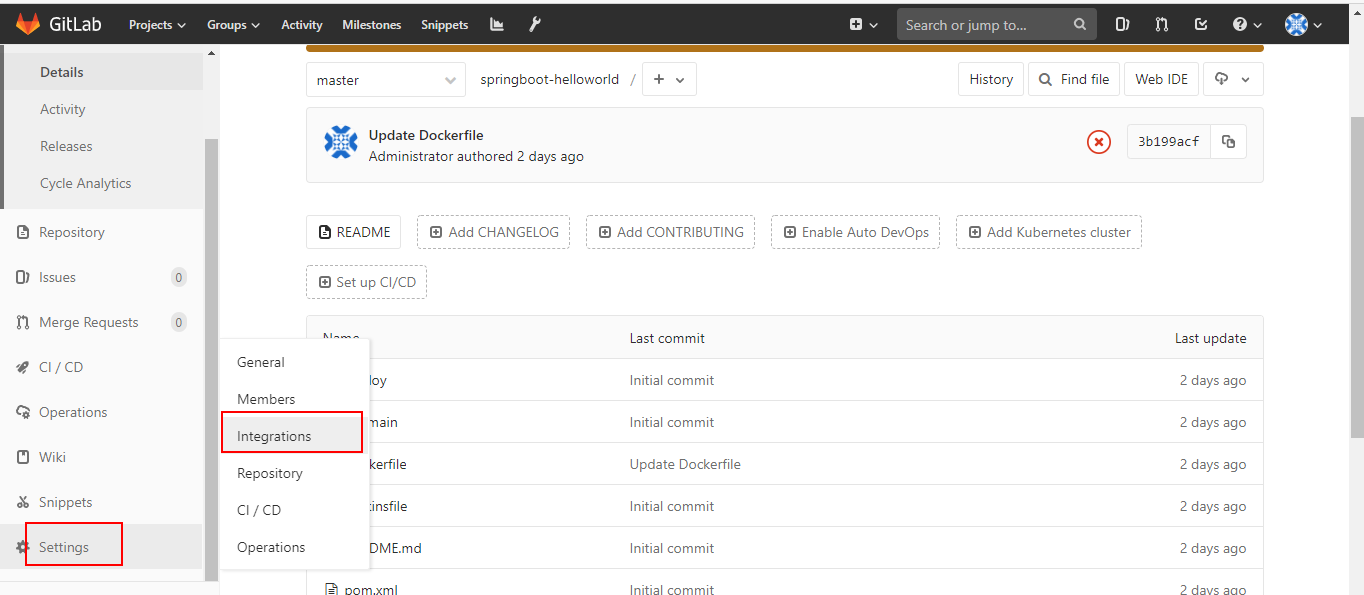Viewport: 1364px width, 595px height.
Task: Focus the Search or jump to field
Action: point(997,25)
